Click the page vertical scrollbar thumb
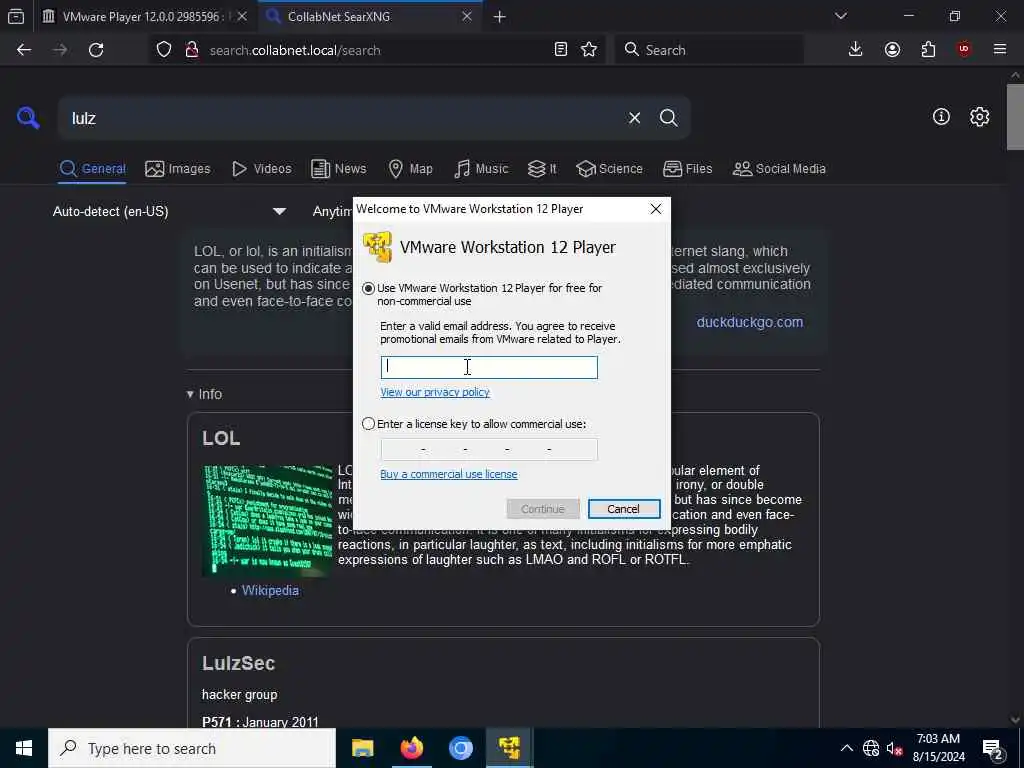The image size is (1024, 768). pos(1015,118)
